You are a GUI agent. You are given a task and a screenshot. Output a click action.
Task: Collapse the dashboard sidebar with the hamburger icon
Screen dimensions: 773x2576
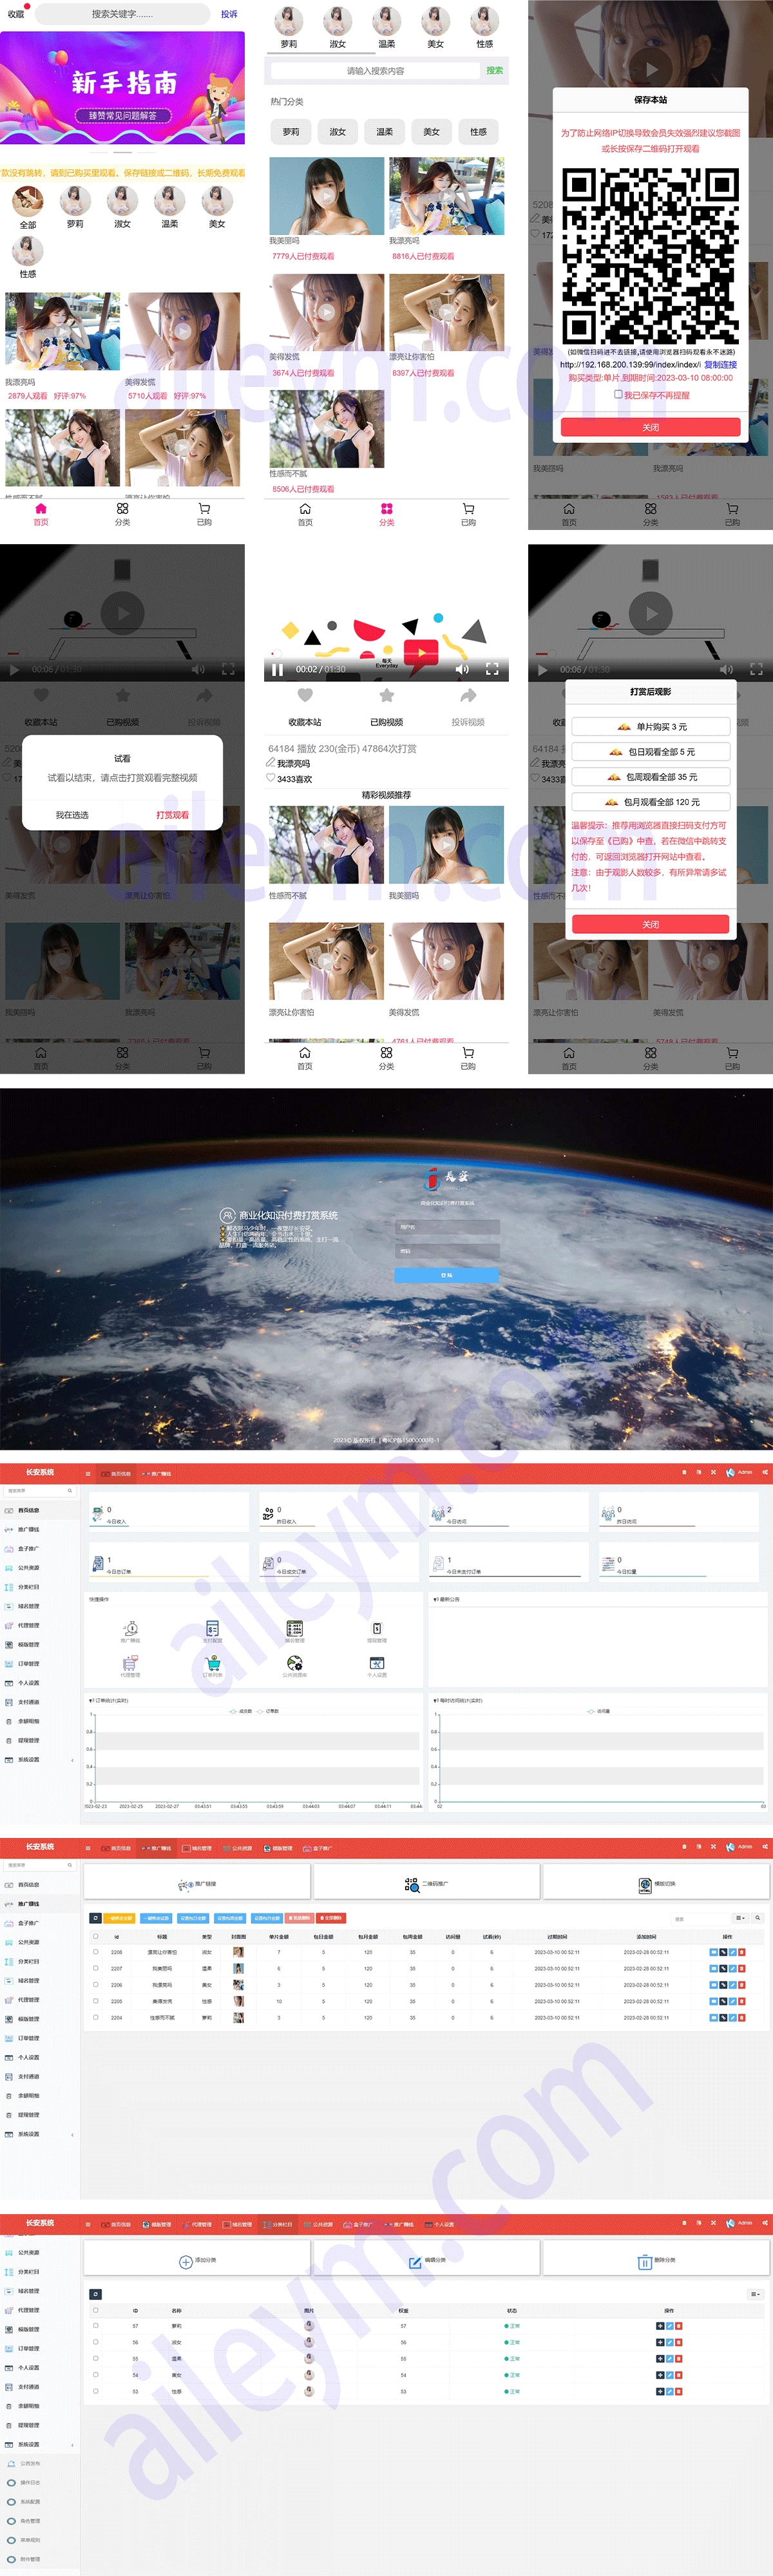click(x=88, y=1473)
